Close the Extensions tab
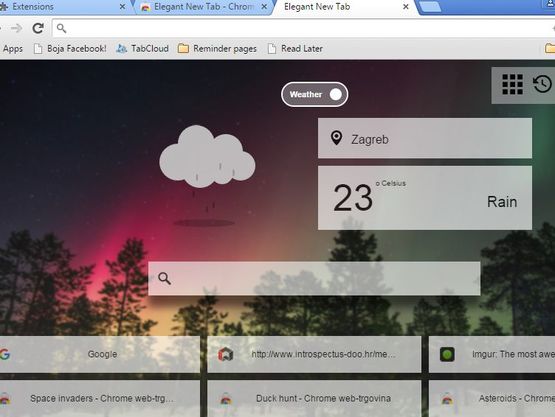The width and height of the screenshot is (555, 417). 122,7
